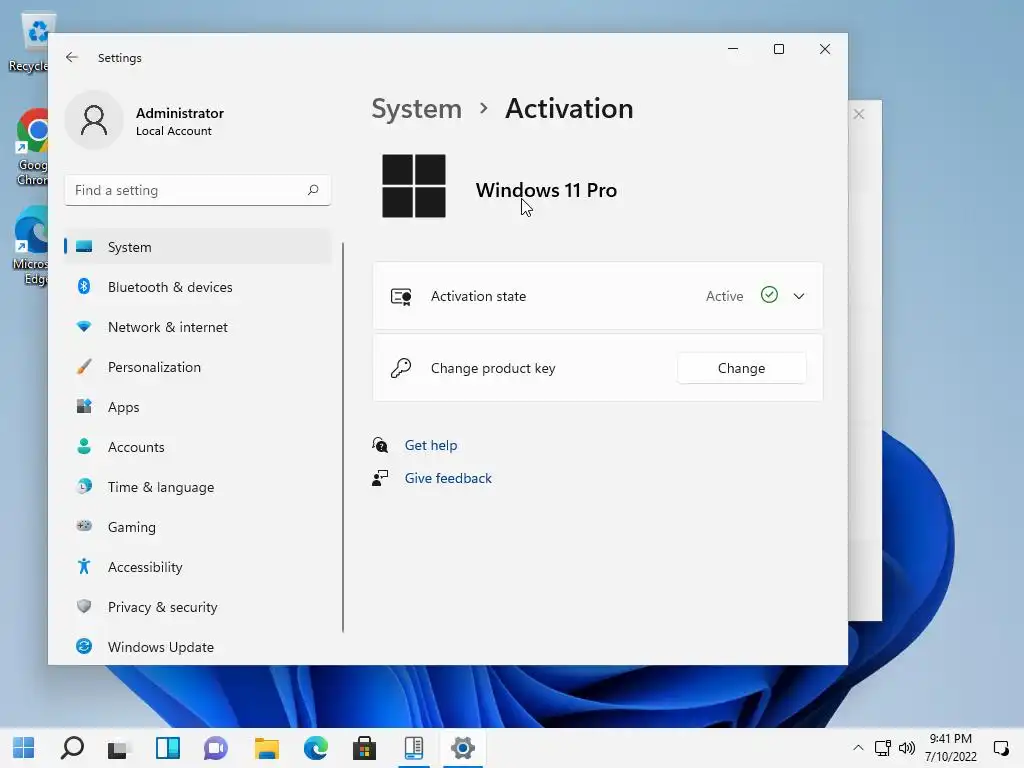The image size is (1024, 768).
Task: Click the Get help headset icon
Action: click(x=380, y=445)
